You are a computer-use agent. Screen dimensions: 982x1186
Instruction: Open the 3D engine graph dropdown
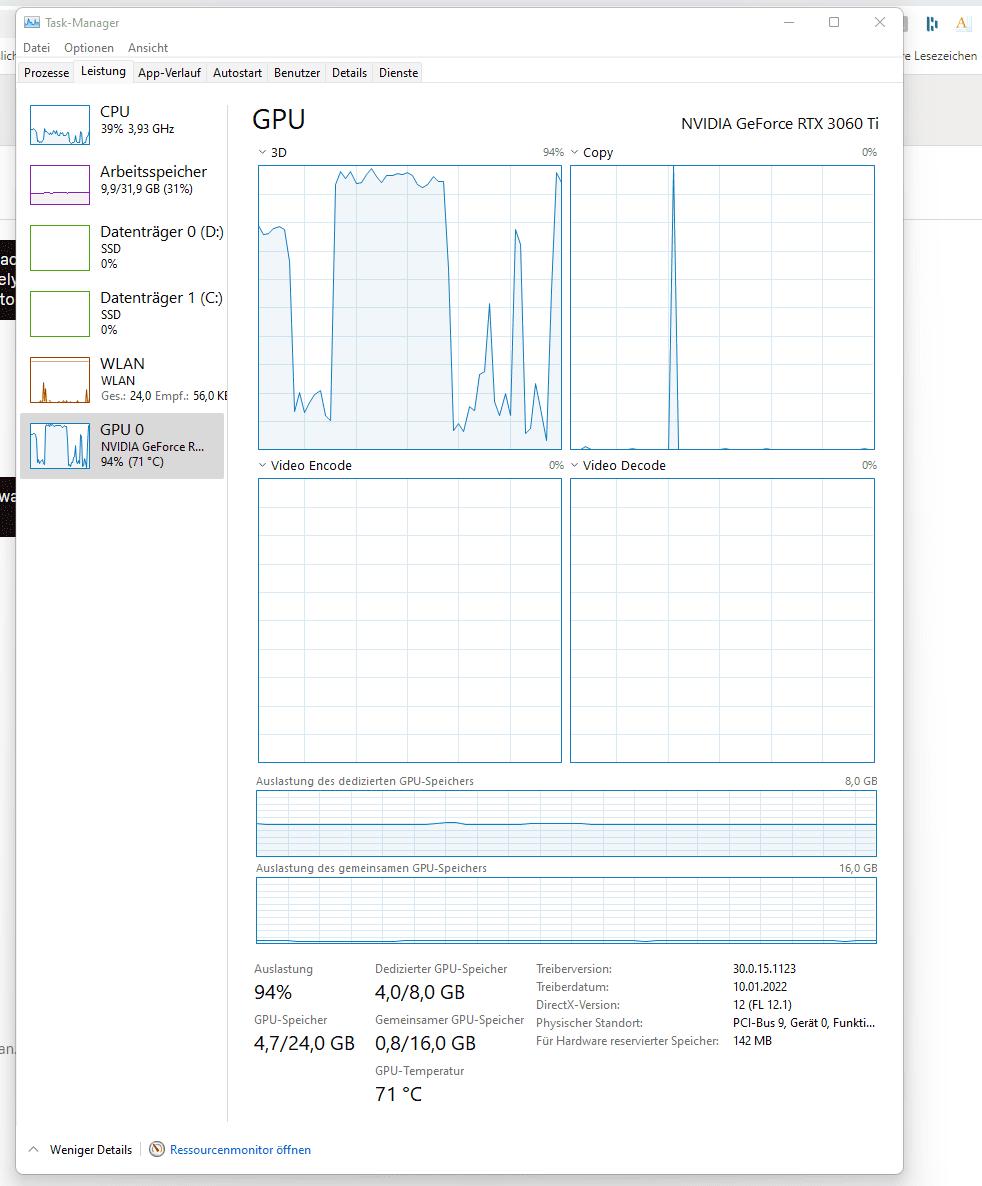(263, 152)
